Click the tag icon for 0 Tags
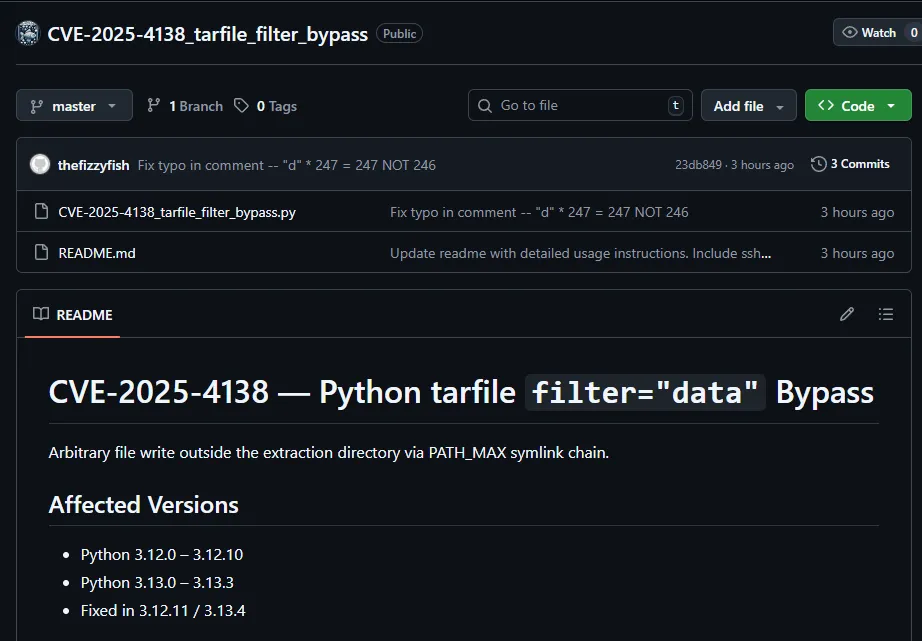This screenshot has height=641, width=922. (x=241, y=106)
